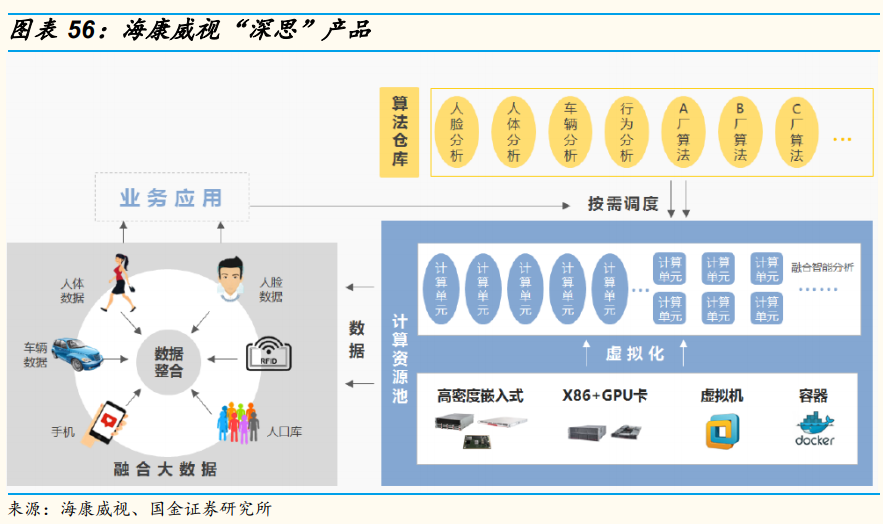The height and width of the screenshot is (524, 883).
Task: Select the 车辆数据 label
Action: click(35, 355)
